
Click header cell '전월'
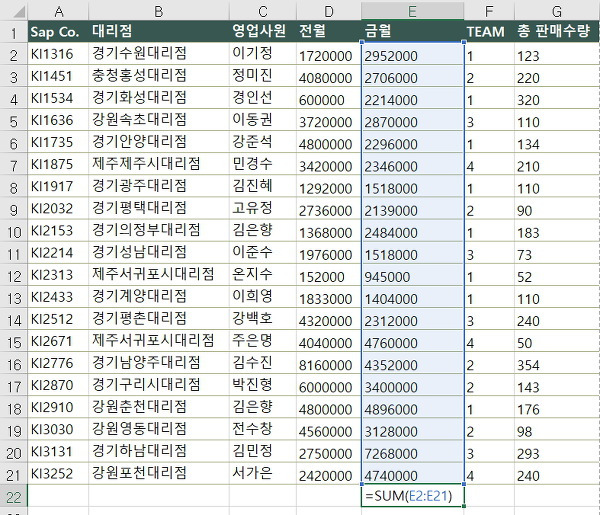[329, 31]
